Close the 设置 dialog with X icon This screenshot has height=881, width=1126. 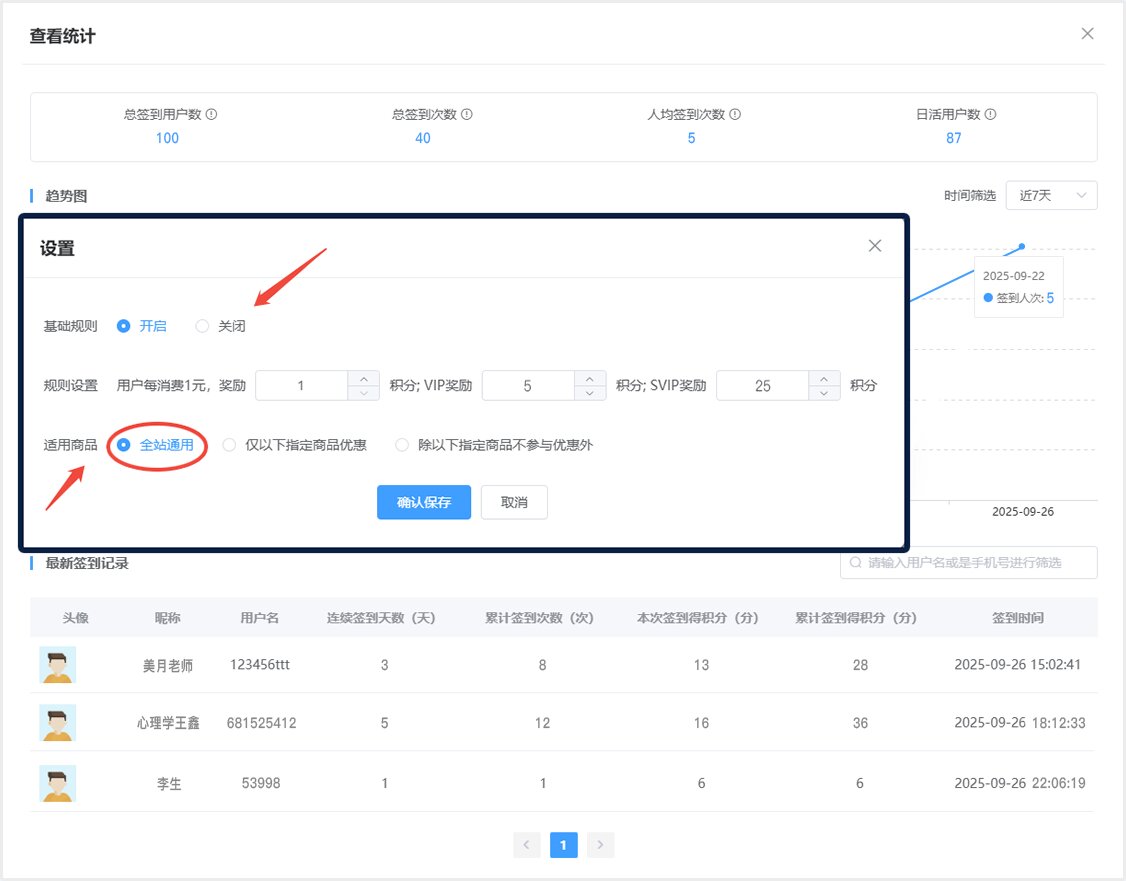pos(875,246)
